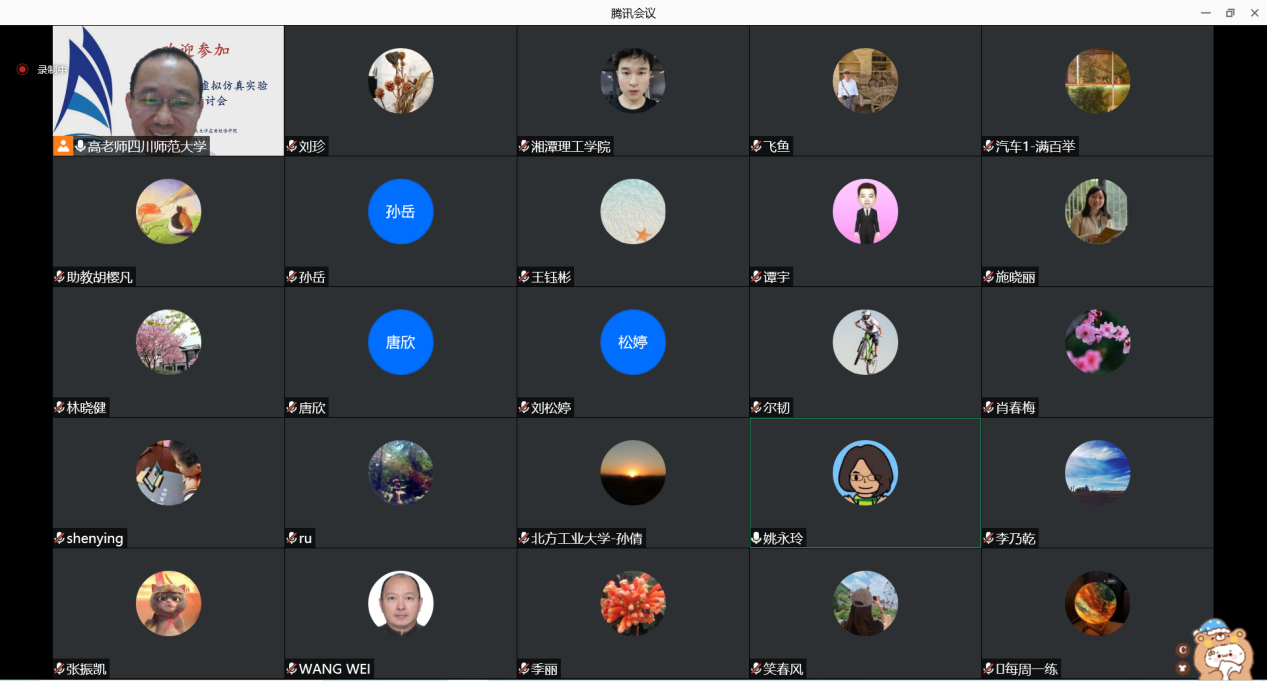Click the sunset avatar of 北方工业大学-孙倩

tap(632, 472)
